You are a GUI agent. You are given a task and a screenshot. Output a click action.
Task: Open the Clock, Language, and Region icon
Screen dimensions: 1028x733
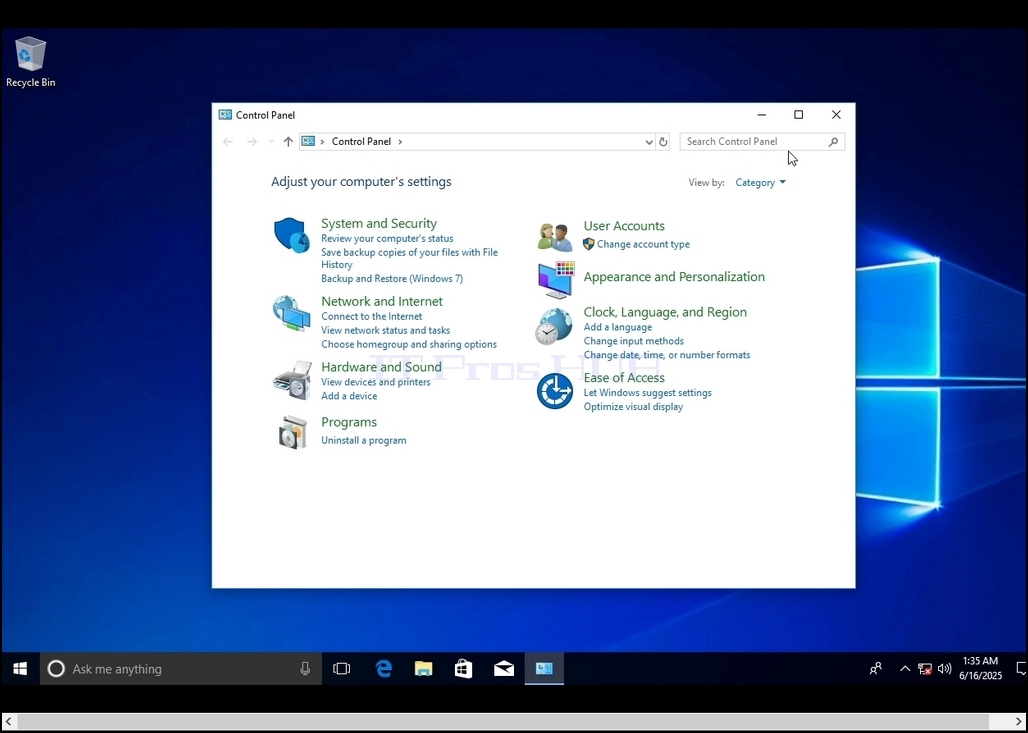coord(555,326)
